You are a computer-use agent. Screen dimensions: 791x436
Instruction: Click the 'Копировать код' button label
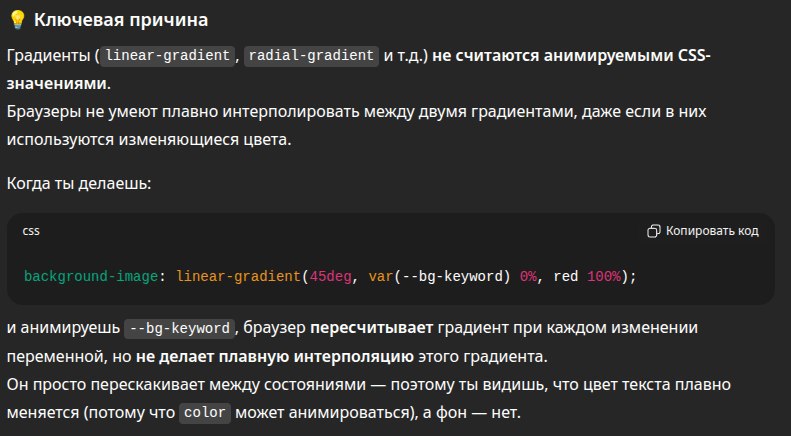click(x=712, y=231)
